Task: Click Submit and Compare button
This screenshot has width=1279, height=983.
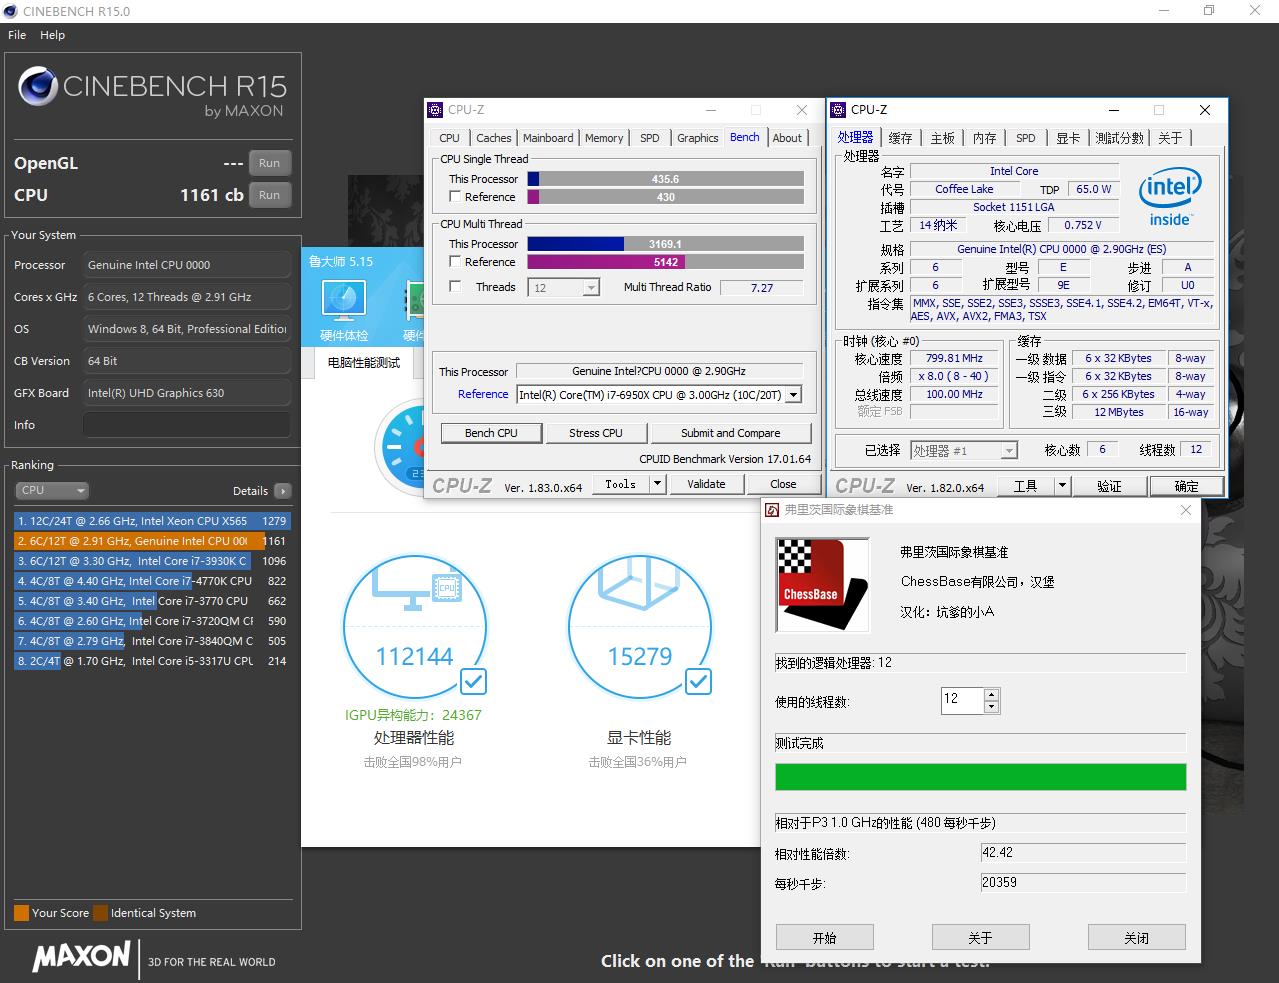Action: pyautogui.click(x=731, y=433)
